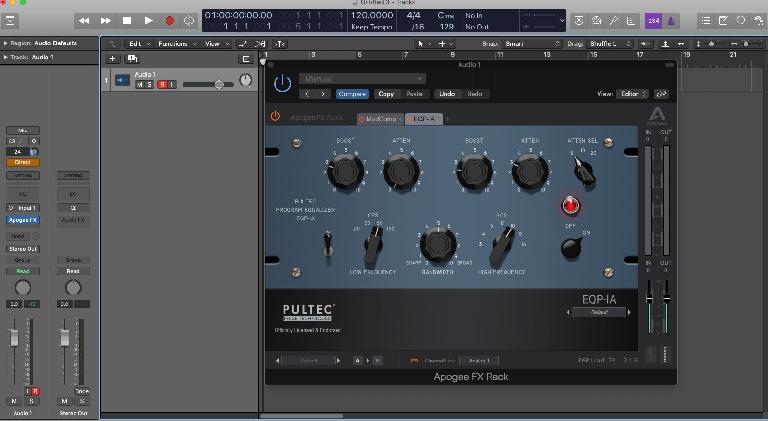Click the Audio 1 track pan knob
The height and width of the screenshot is (421, 768).
(x=245, y=80)
